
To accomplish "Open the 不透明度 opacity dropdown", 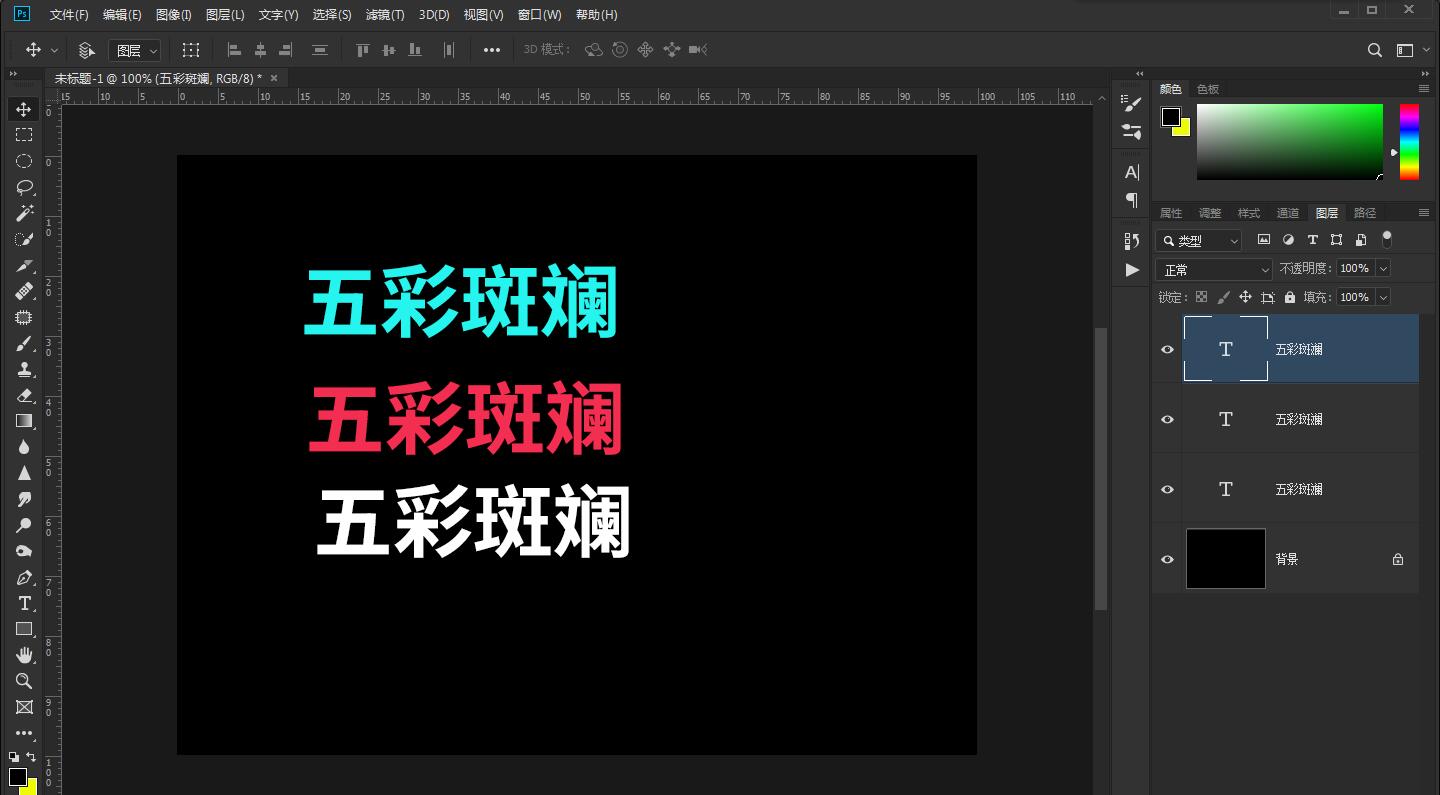I will (x=1385, y=268).
